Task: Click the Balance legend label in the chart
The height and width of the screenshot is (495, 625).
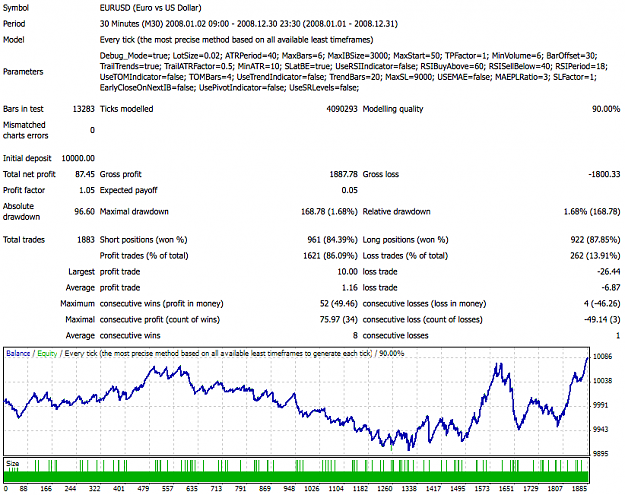Action: [18, 354]
